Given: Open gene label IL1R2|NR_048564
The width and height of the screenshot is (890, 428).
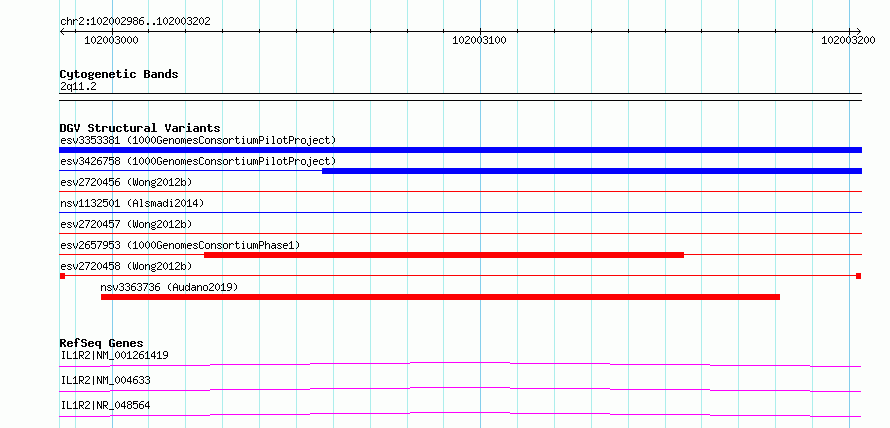Looking at the screenshot, I should (106, 405).
